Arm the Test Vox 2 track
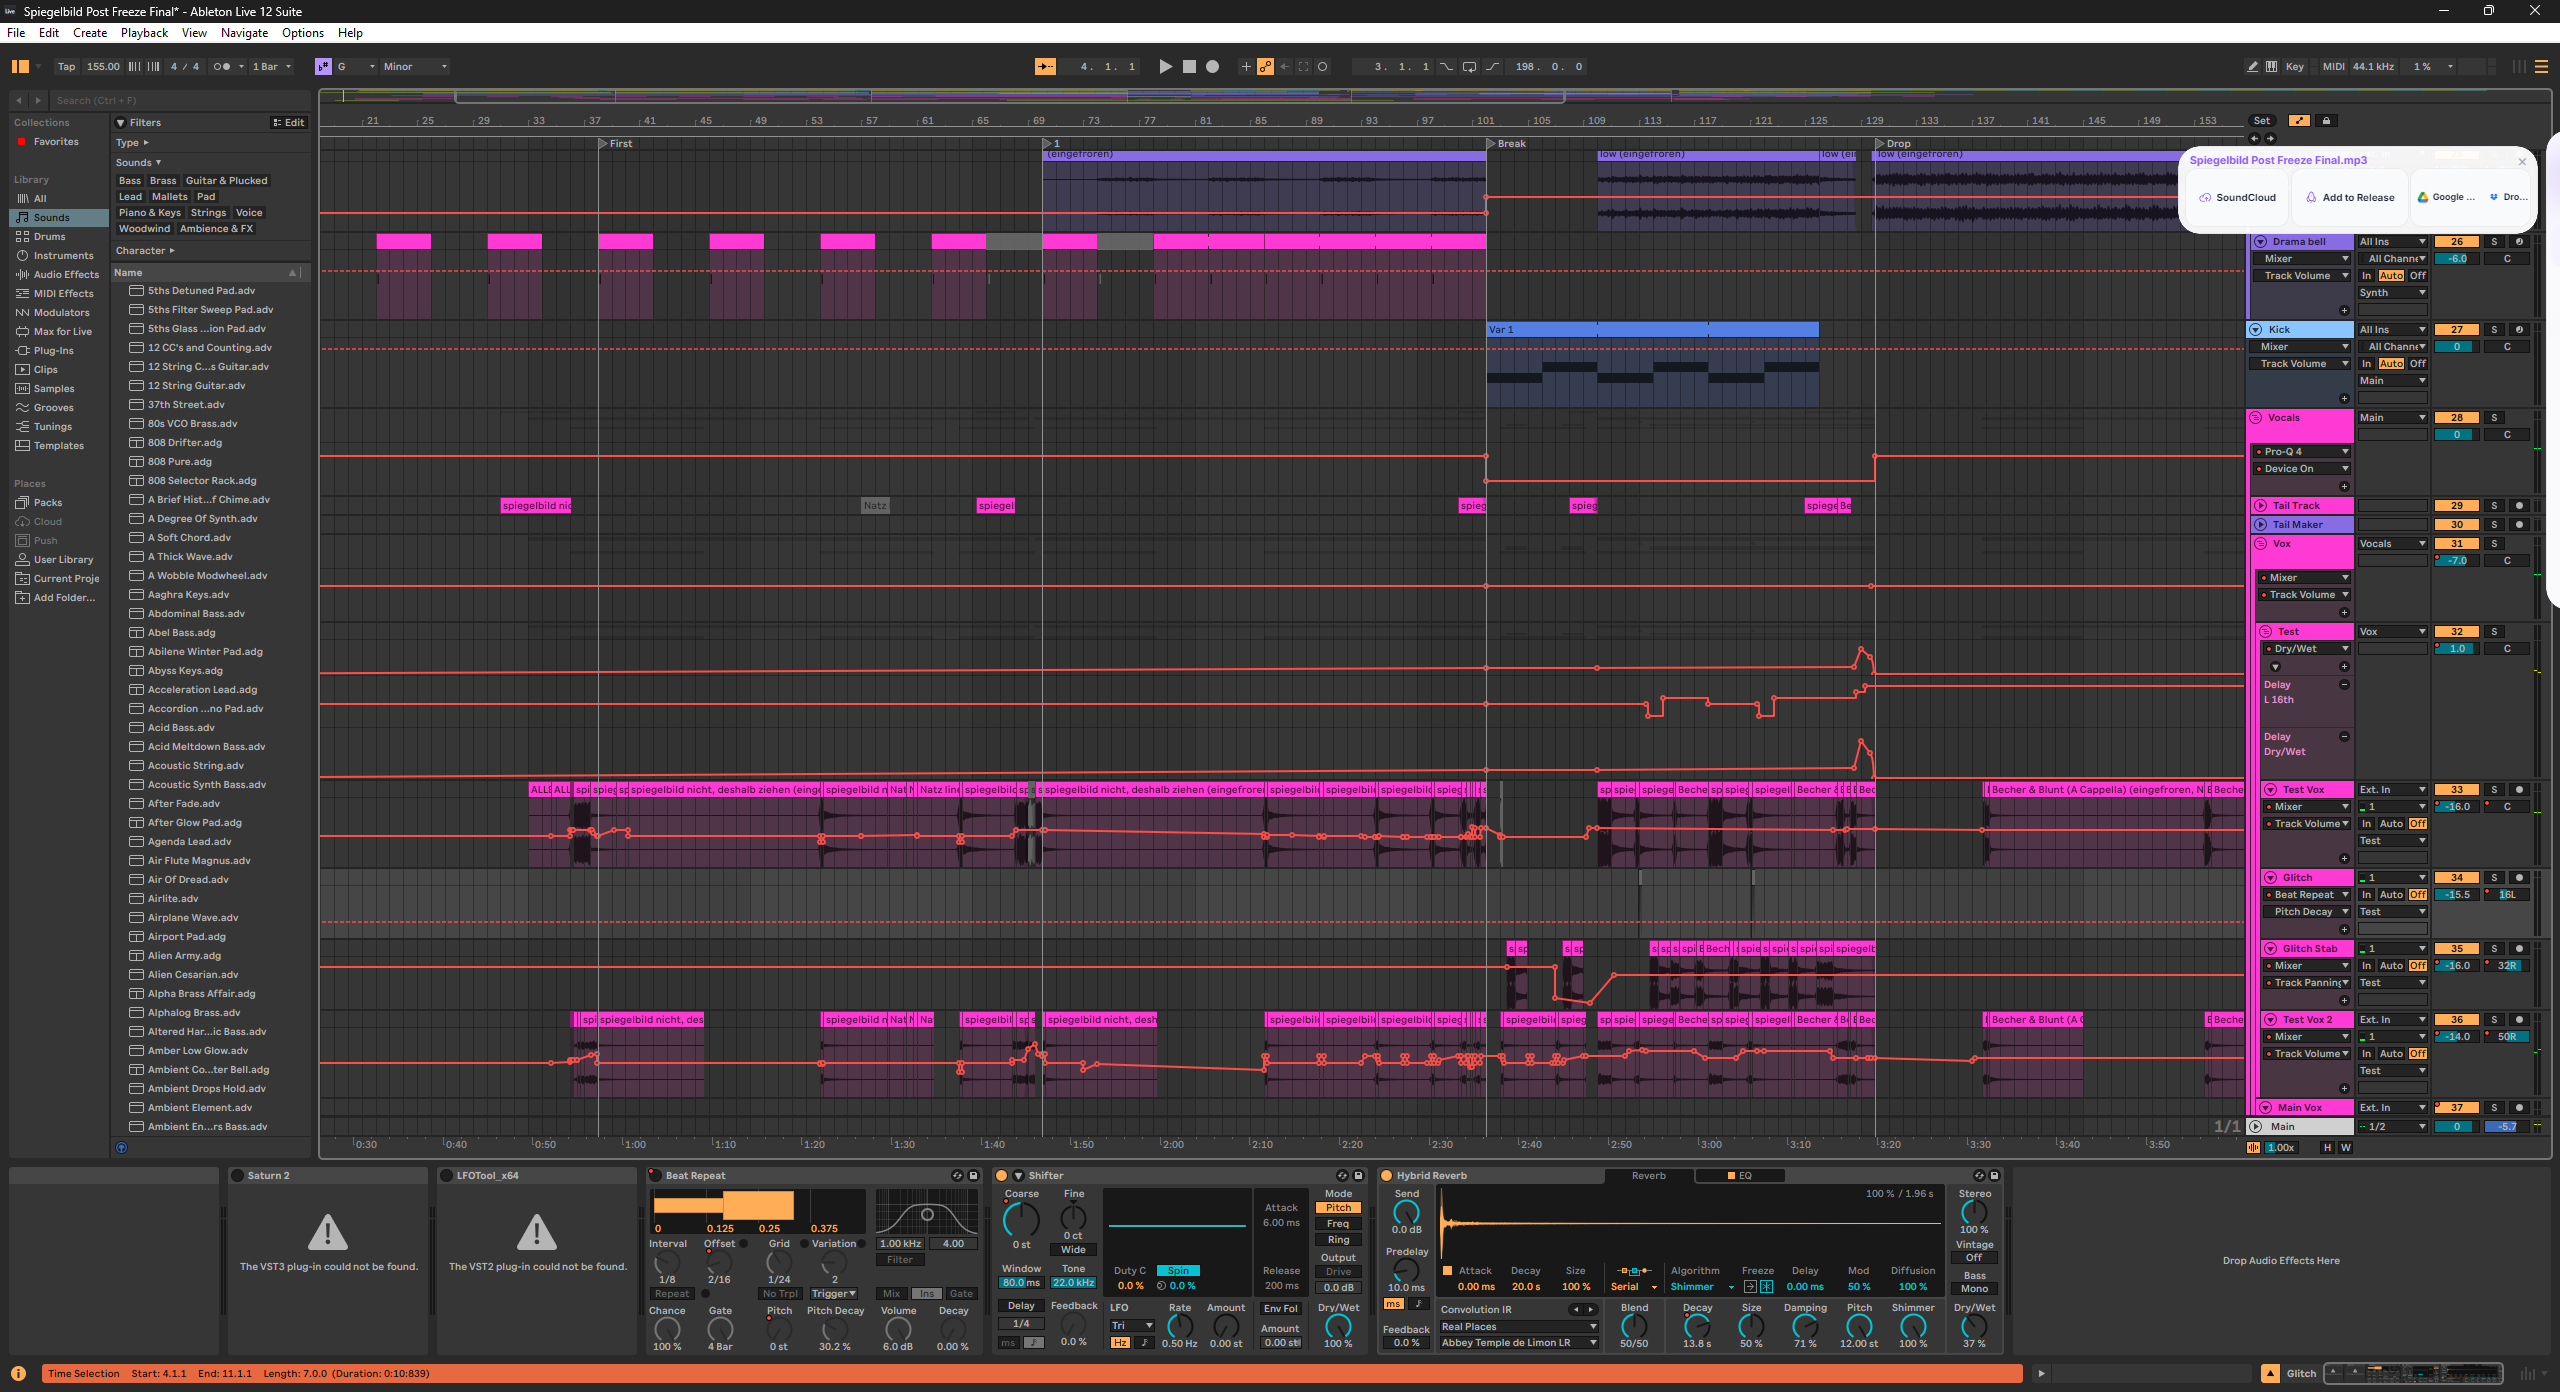This screenshot has width=2560, height=1392. click(2519, 1020)
